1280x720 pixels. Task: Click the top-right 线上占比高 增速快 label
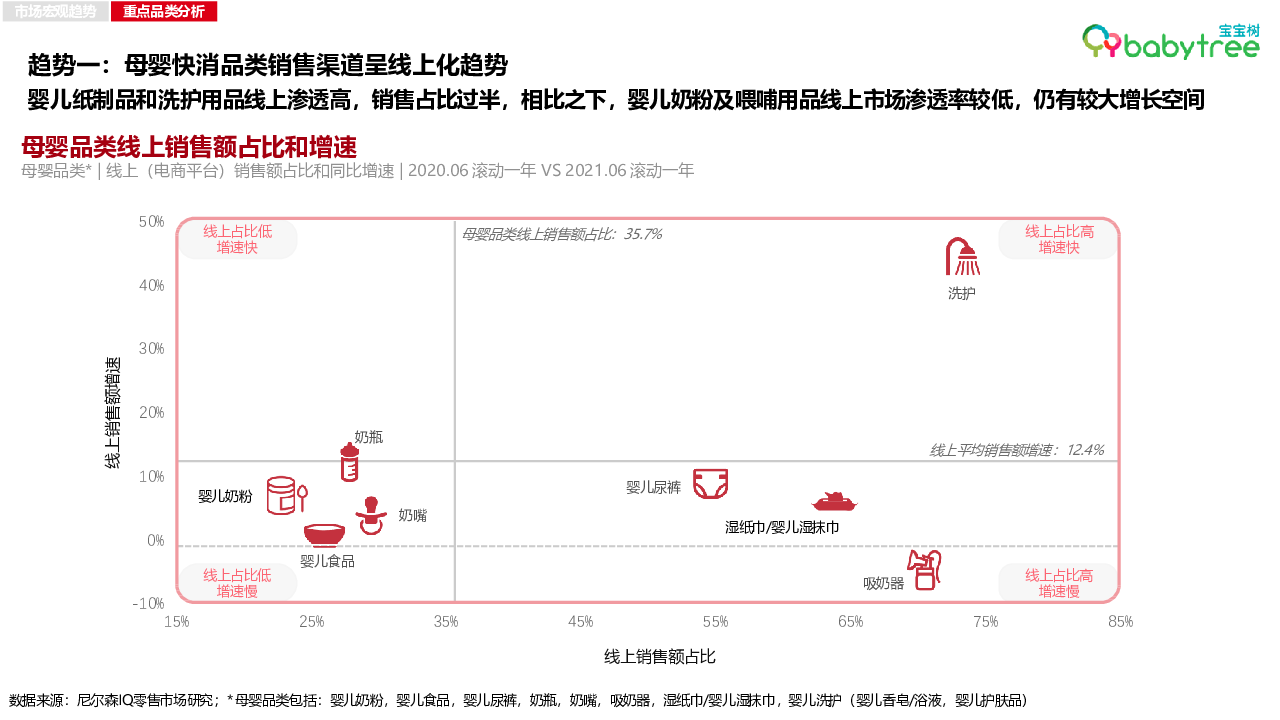click(1058, 239)
